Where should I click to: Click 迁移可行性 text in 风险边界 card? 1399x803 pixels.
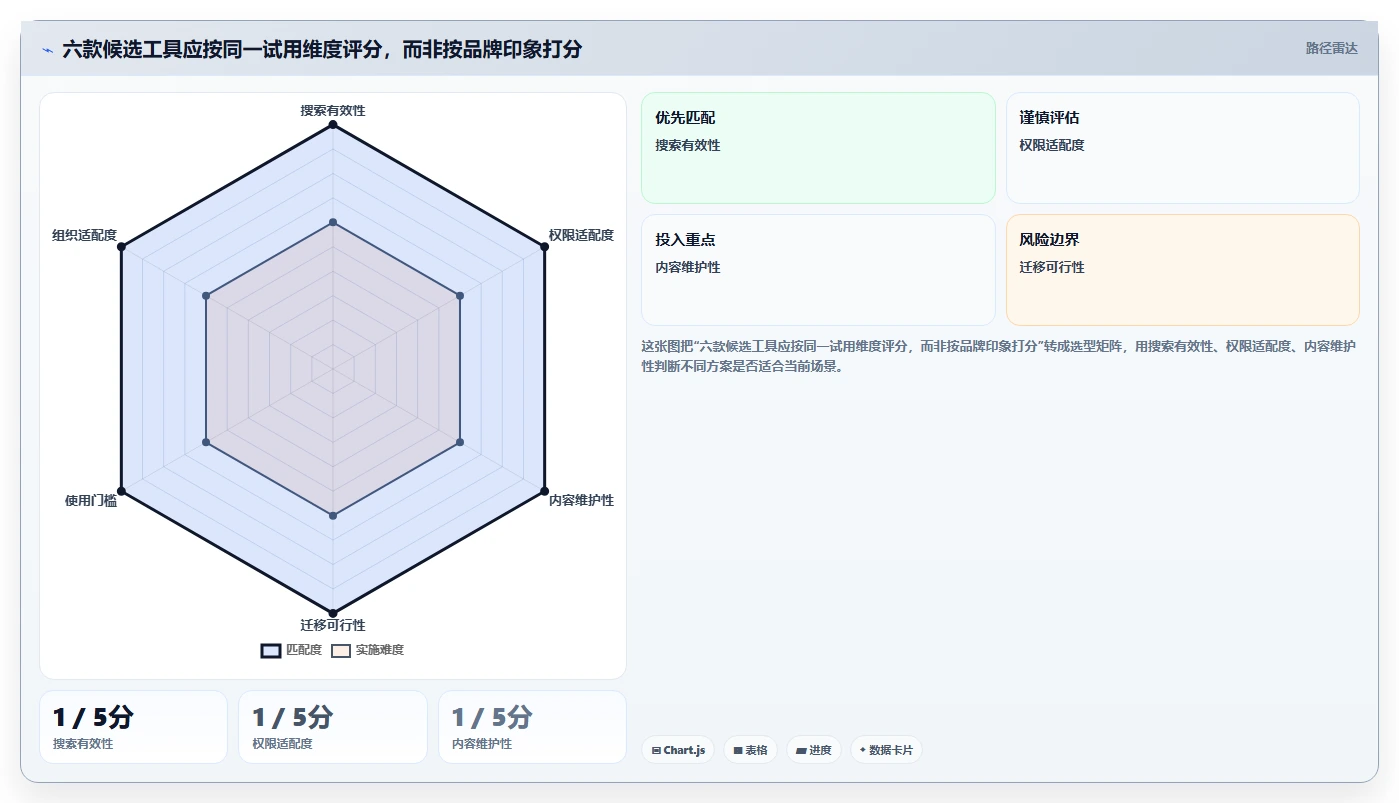coord(1052,267)
